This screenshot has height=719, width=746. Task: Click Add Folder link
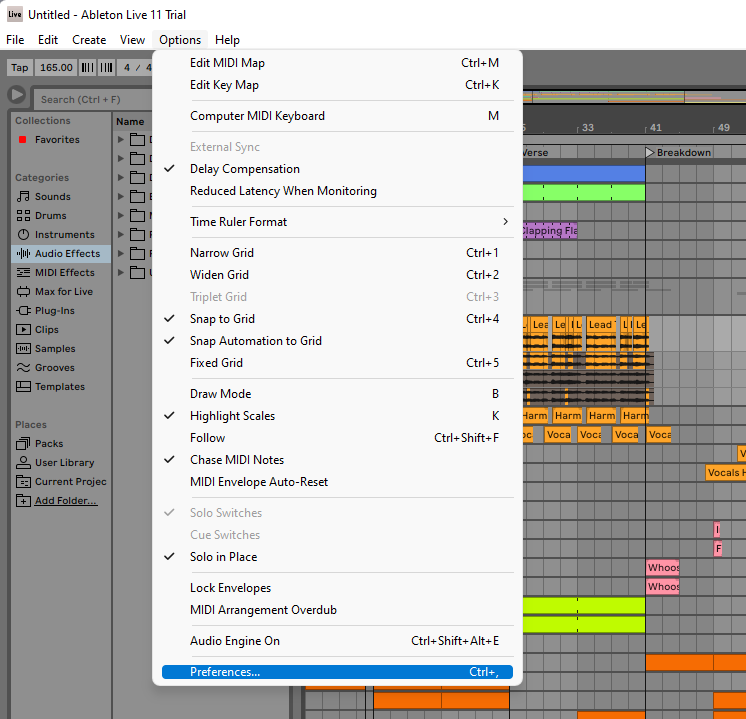[x=66, y=501]
